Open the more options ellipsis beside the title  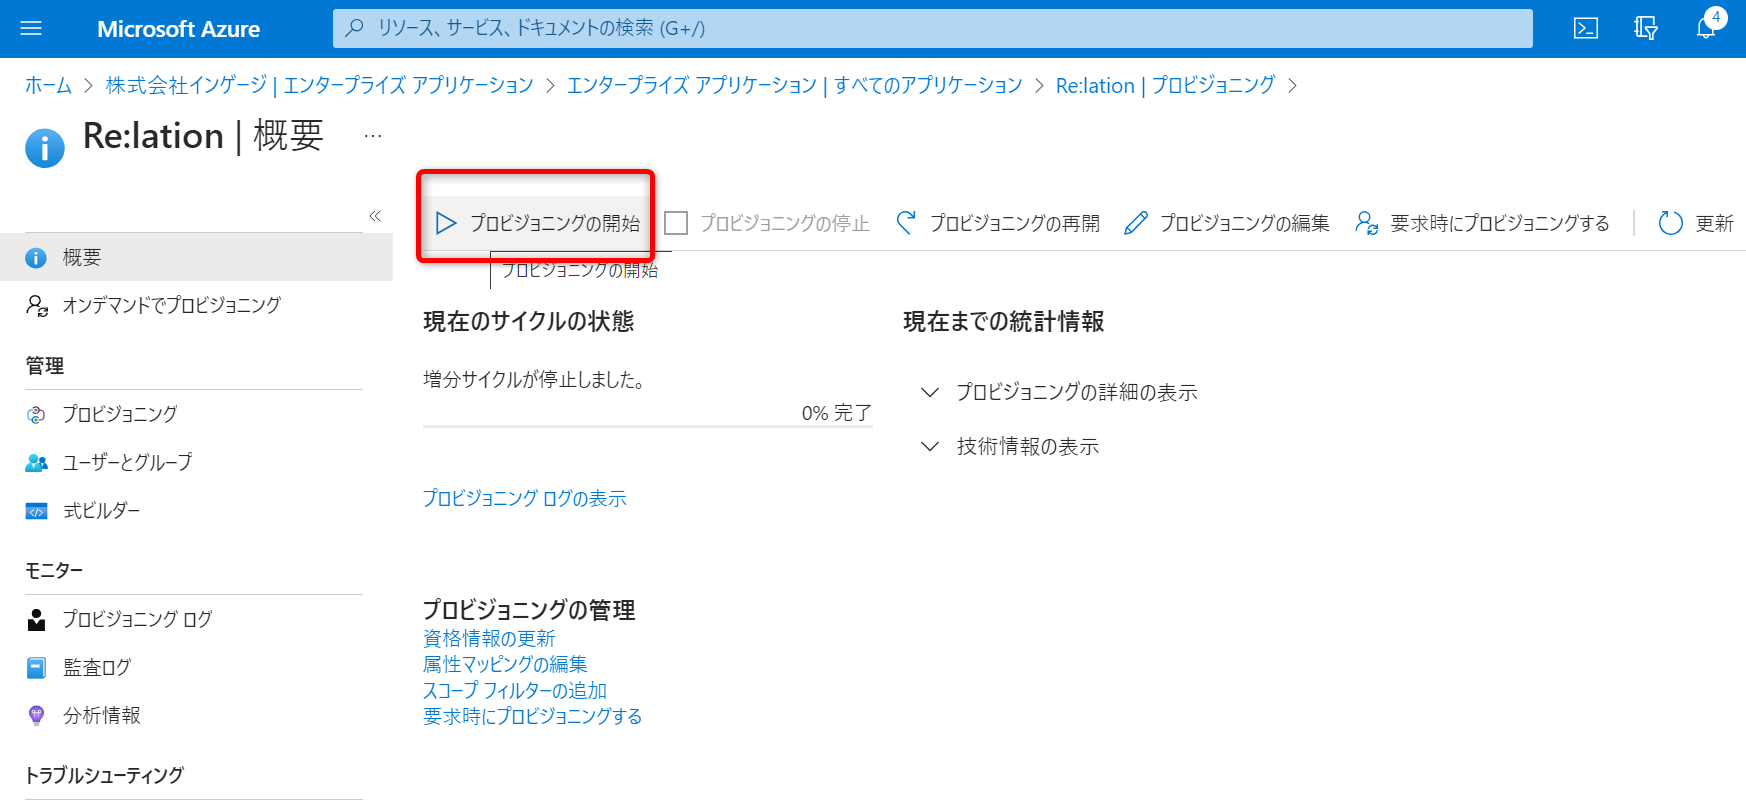[x=373, y=136]
